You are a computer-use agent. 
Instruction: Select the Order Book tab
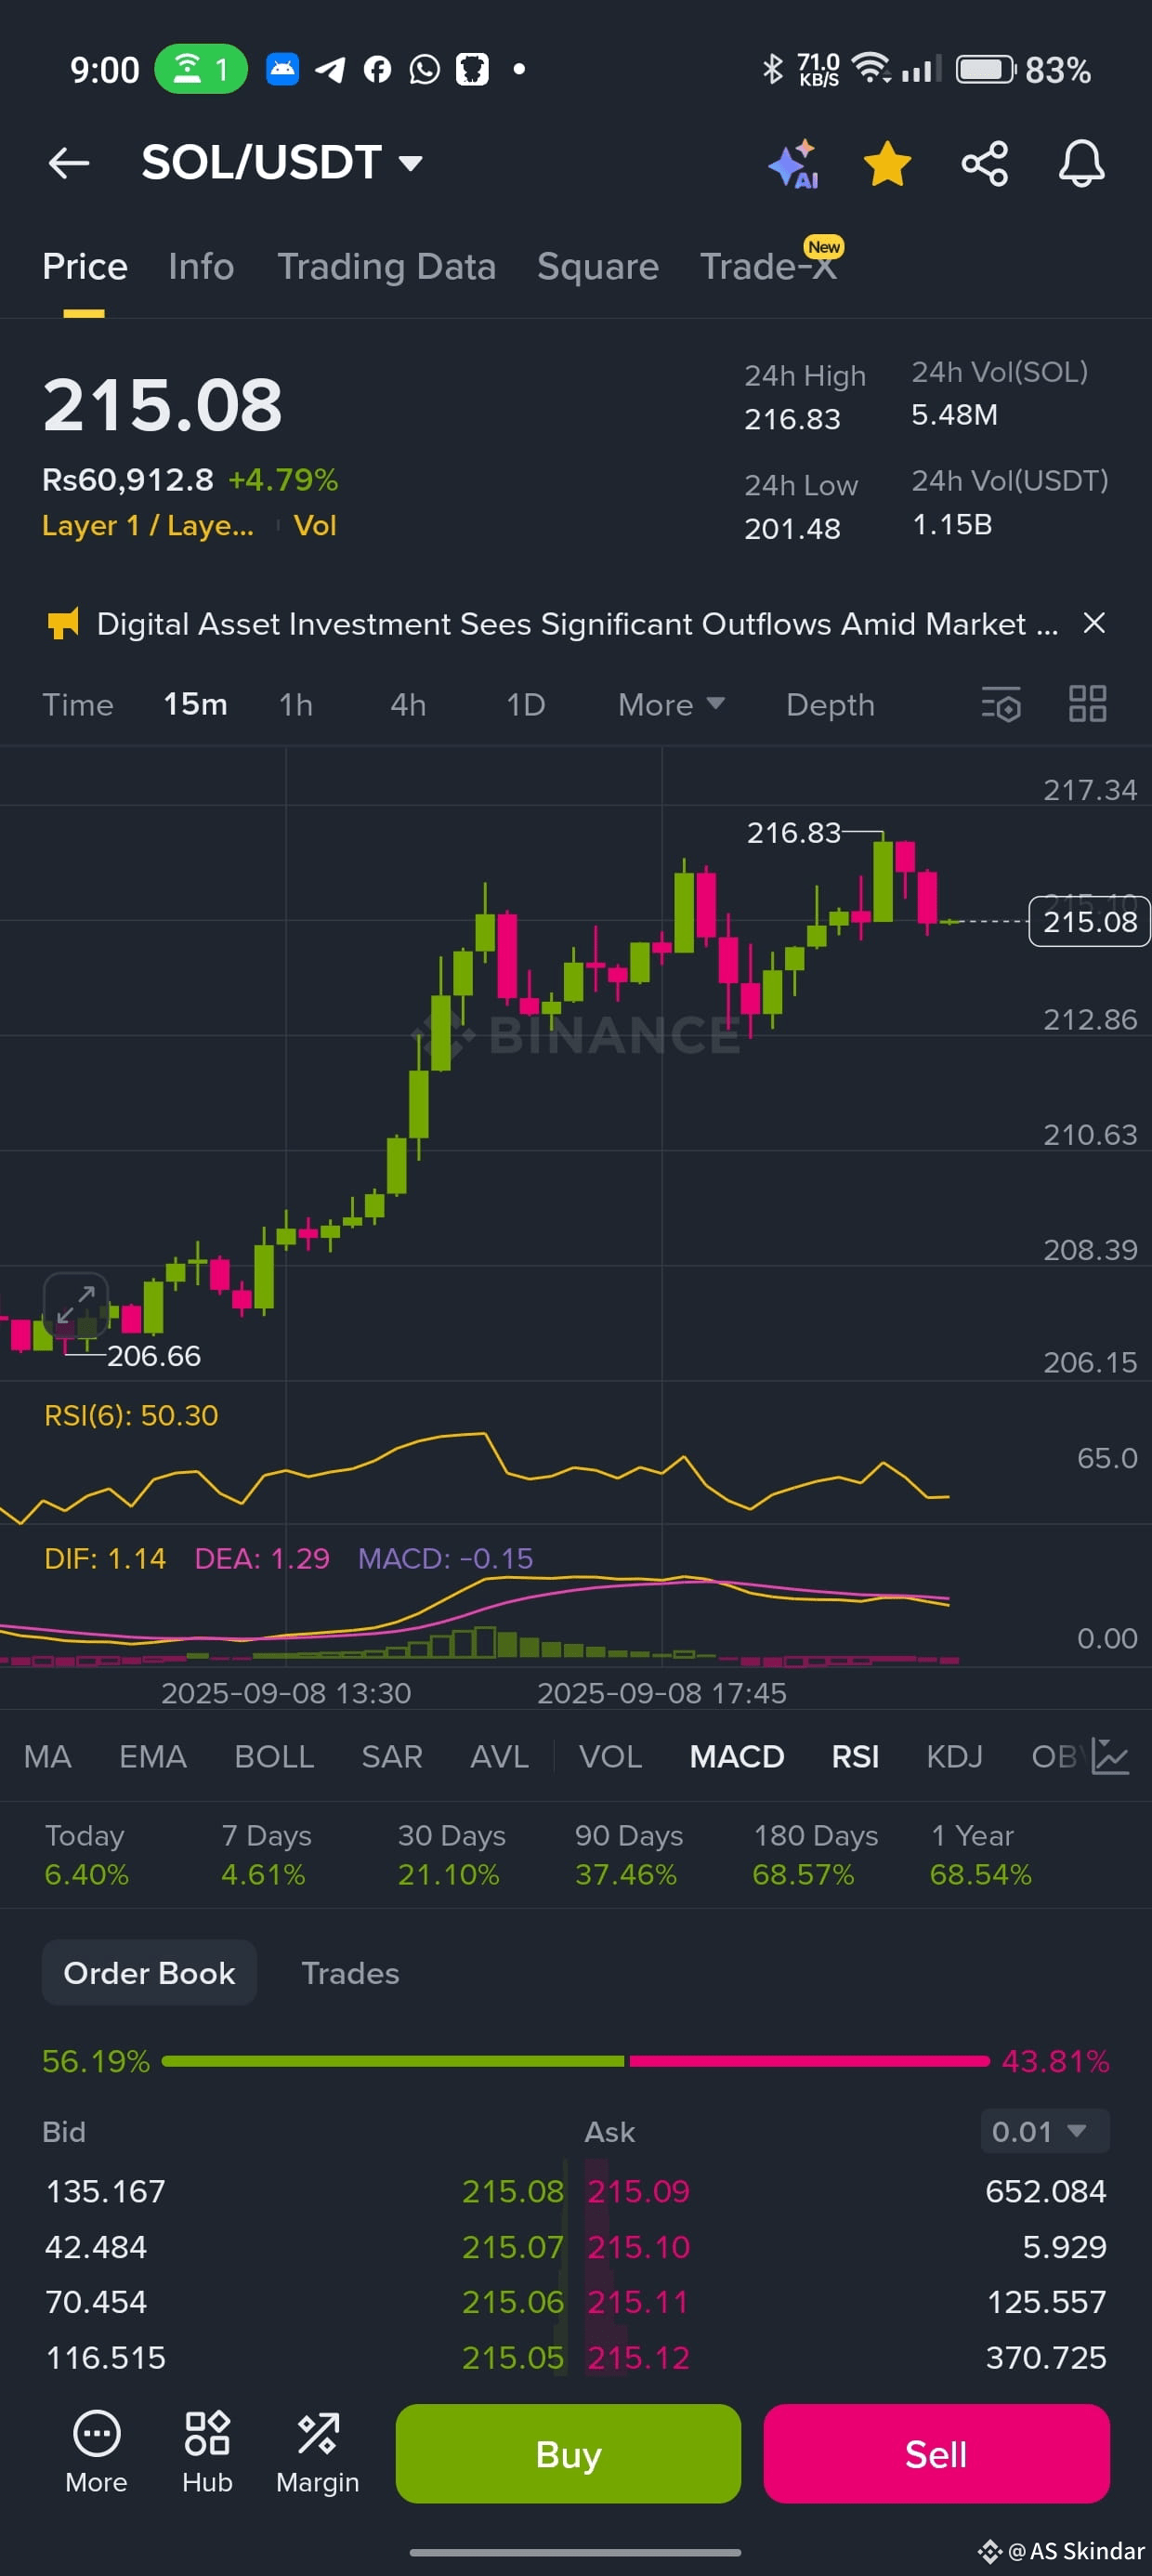149,1973
